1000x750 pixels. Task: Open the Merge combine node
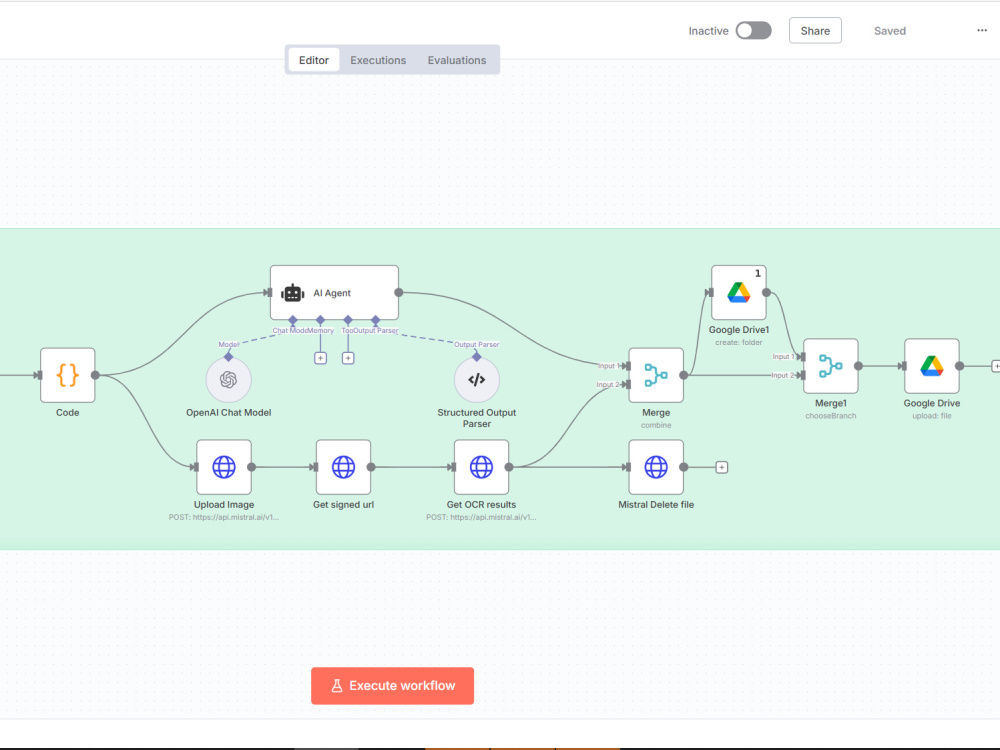coord(656,375)
